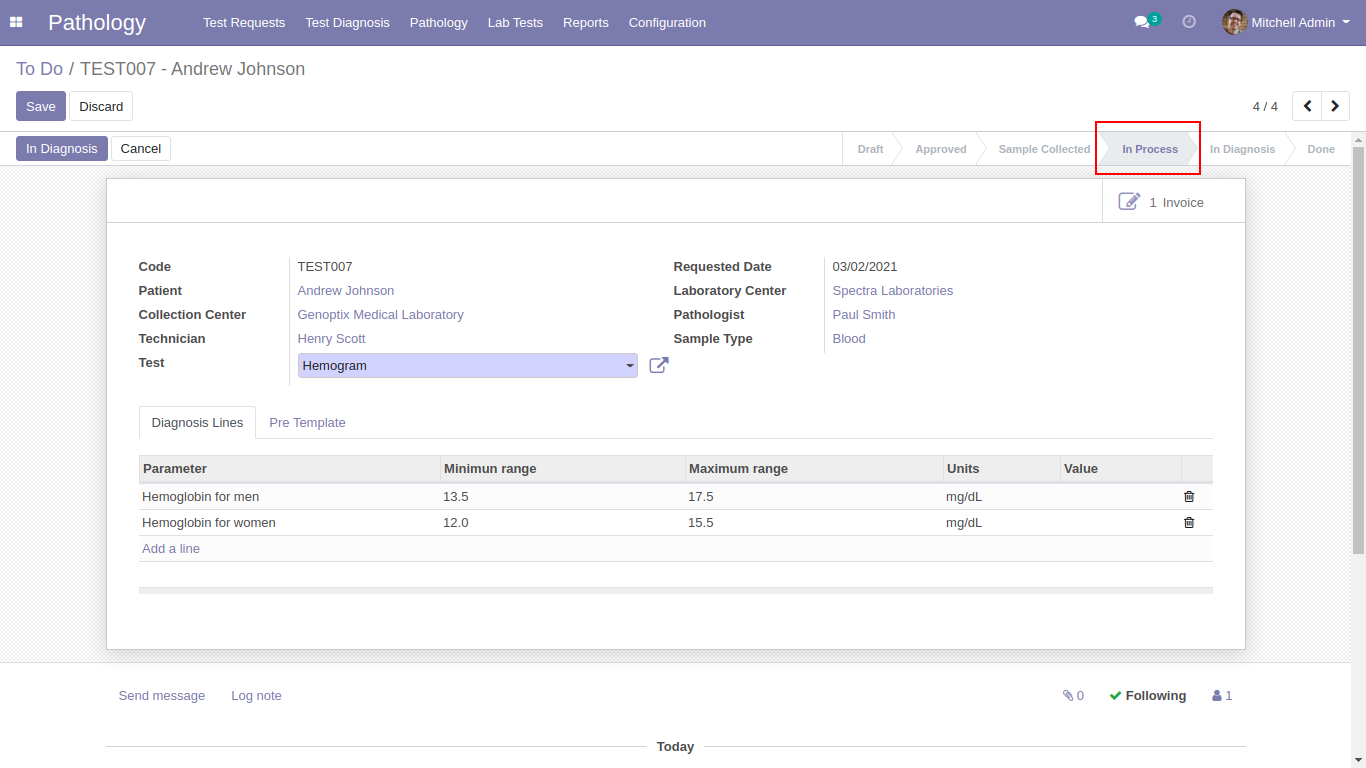Add a line to Diagnosis Lines
The height and width of the screenshot is (768, 1366).
point(171,549)
